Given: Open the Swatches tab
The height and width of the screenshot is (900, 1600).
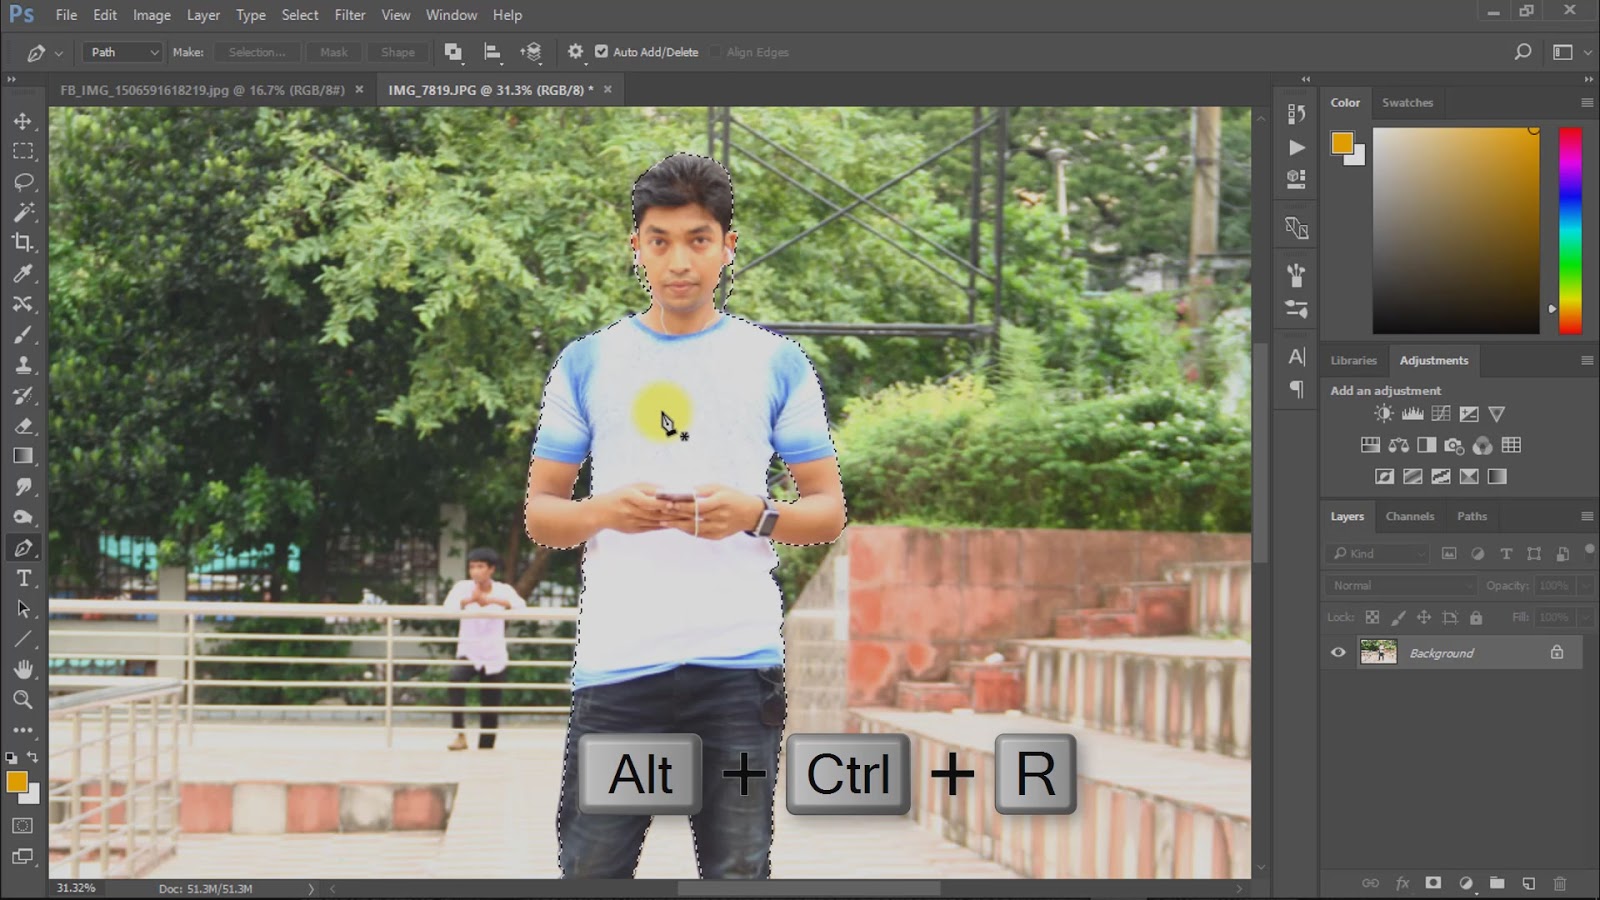Looking at the screenshot, I should click(x=1408, y=102).
